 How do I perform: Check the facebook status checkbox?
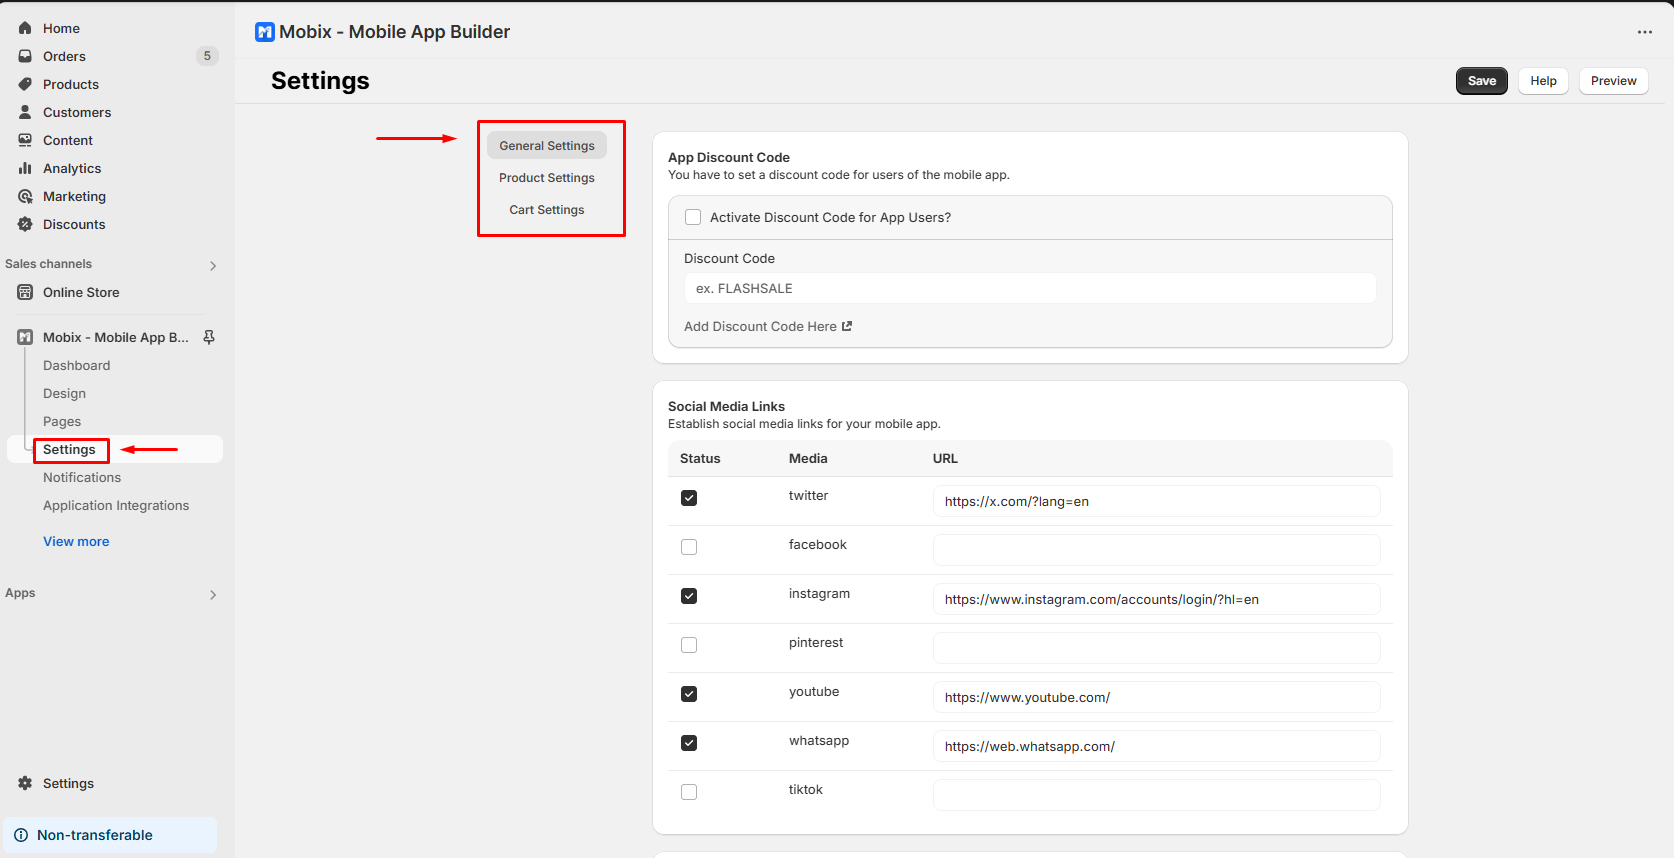tap(689, 547)
